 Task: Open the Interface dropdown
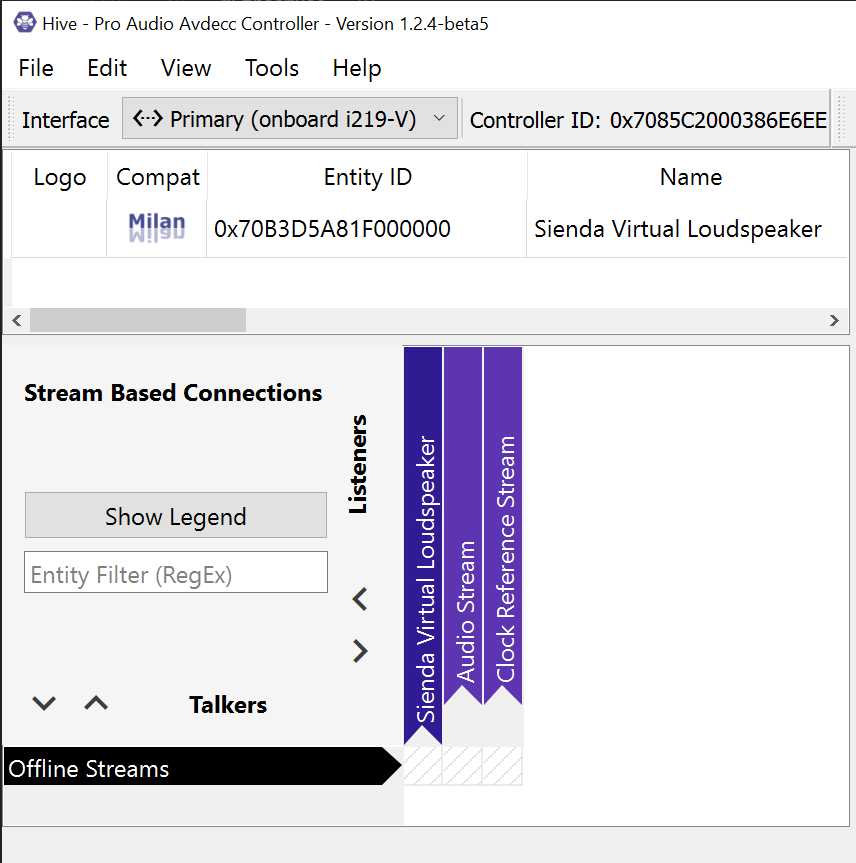(290, 119)
